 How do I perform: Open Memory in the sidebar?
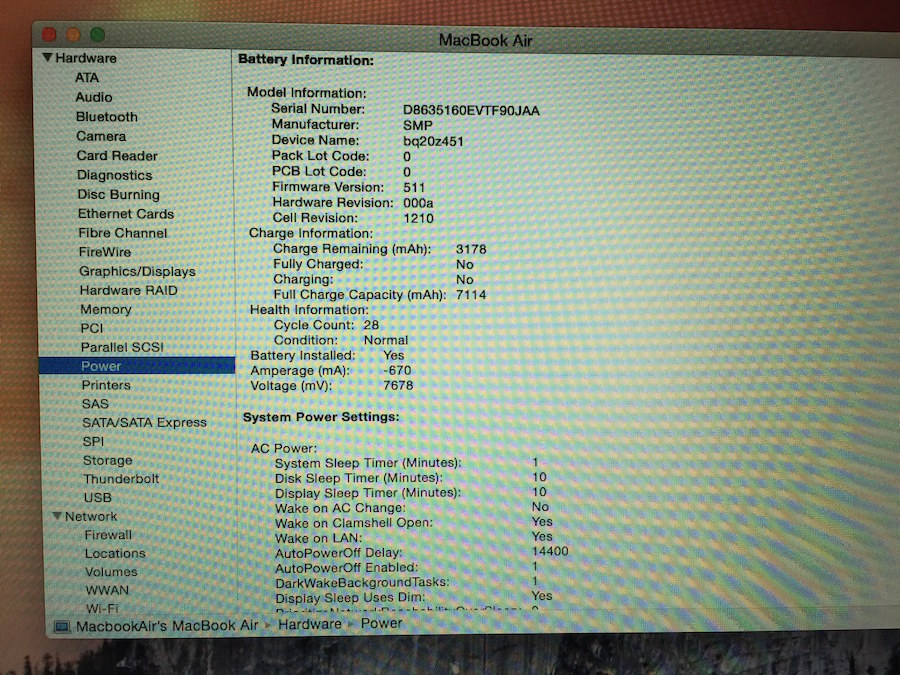pyautogui.click(x=106, y=309)
